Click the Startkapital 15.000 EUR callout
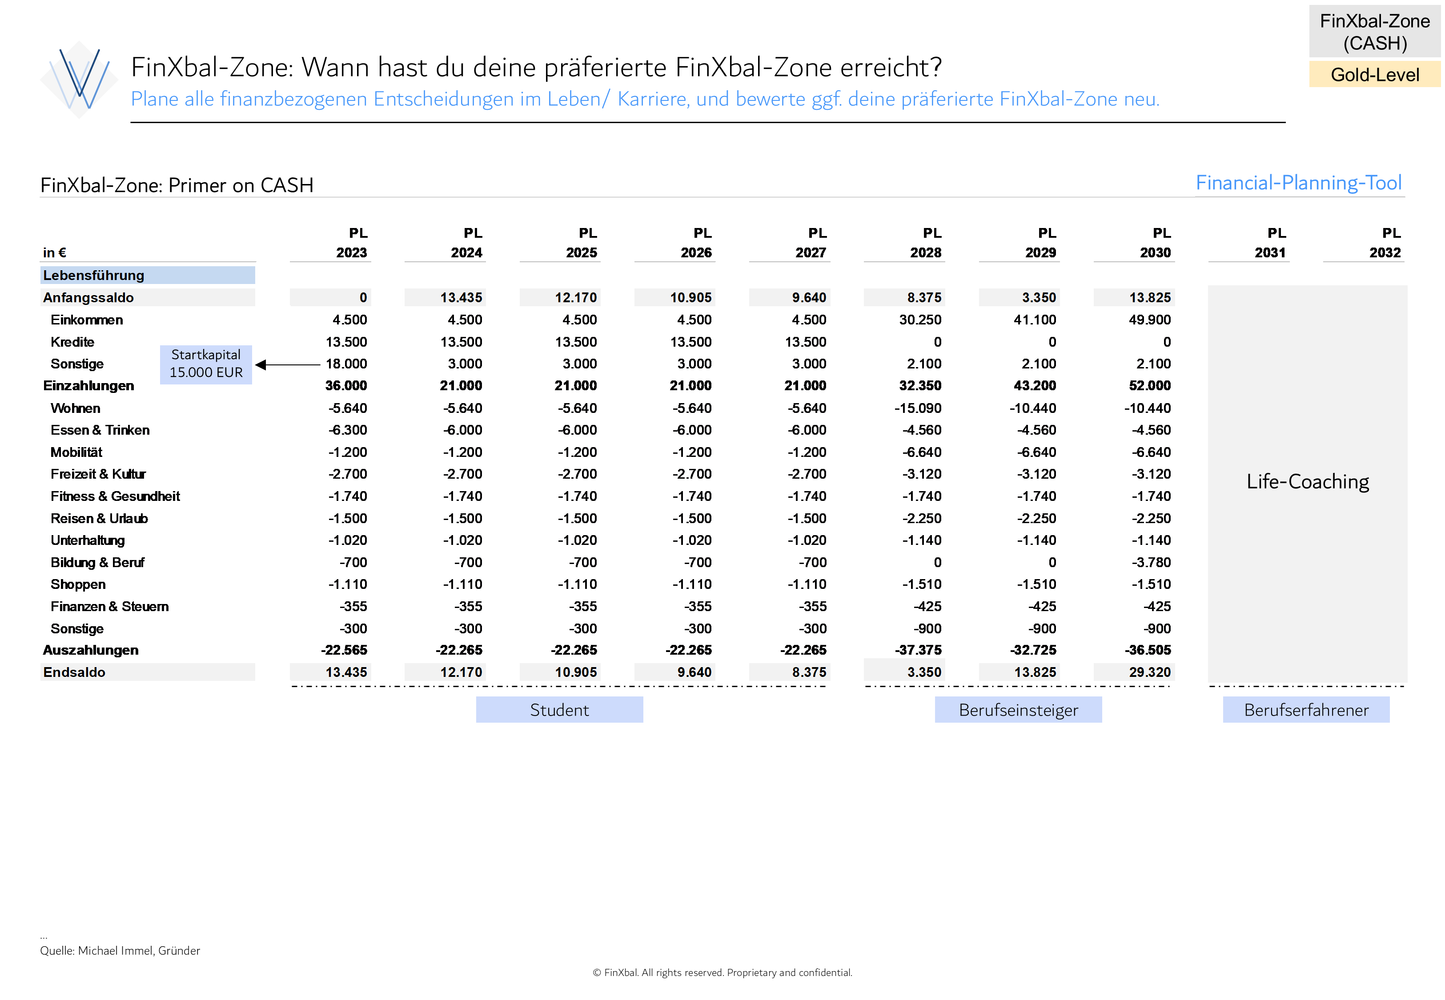1445x1000 pixels. tap(206, 364)
